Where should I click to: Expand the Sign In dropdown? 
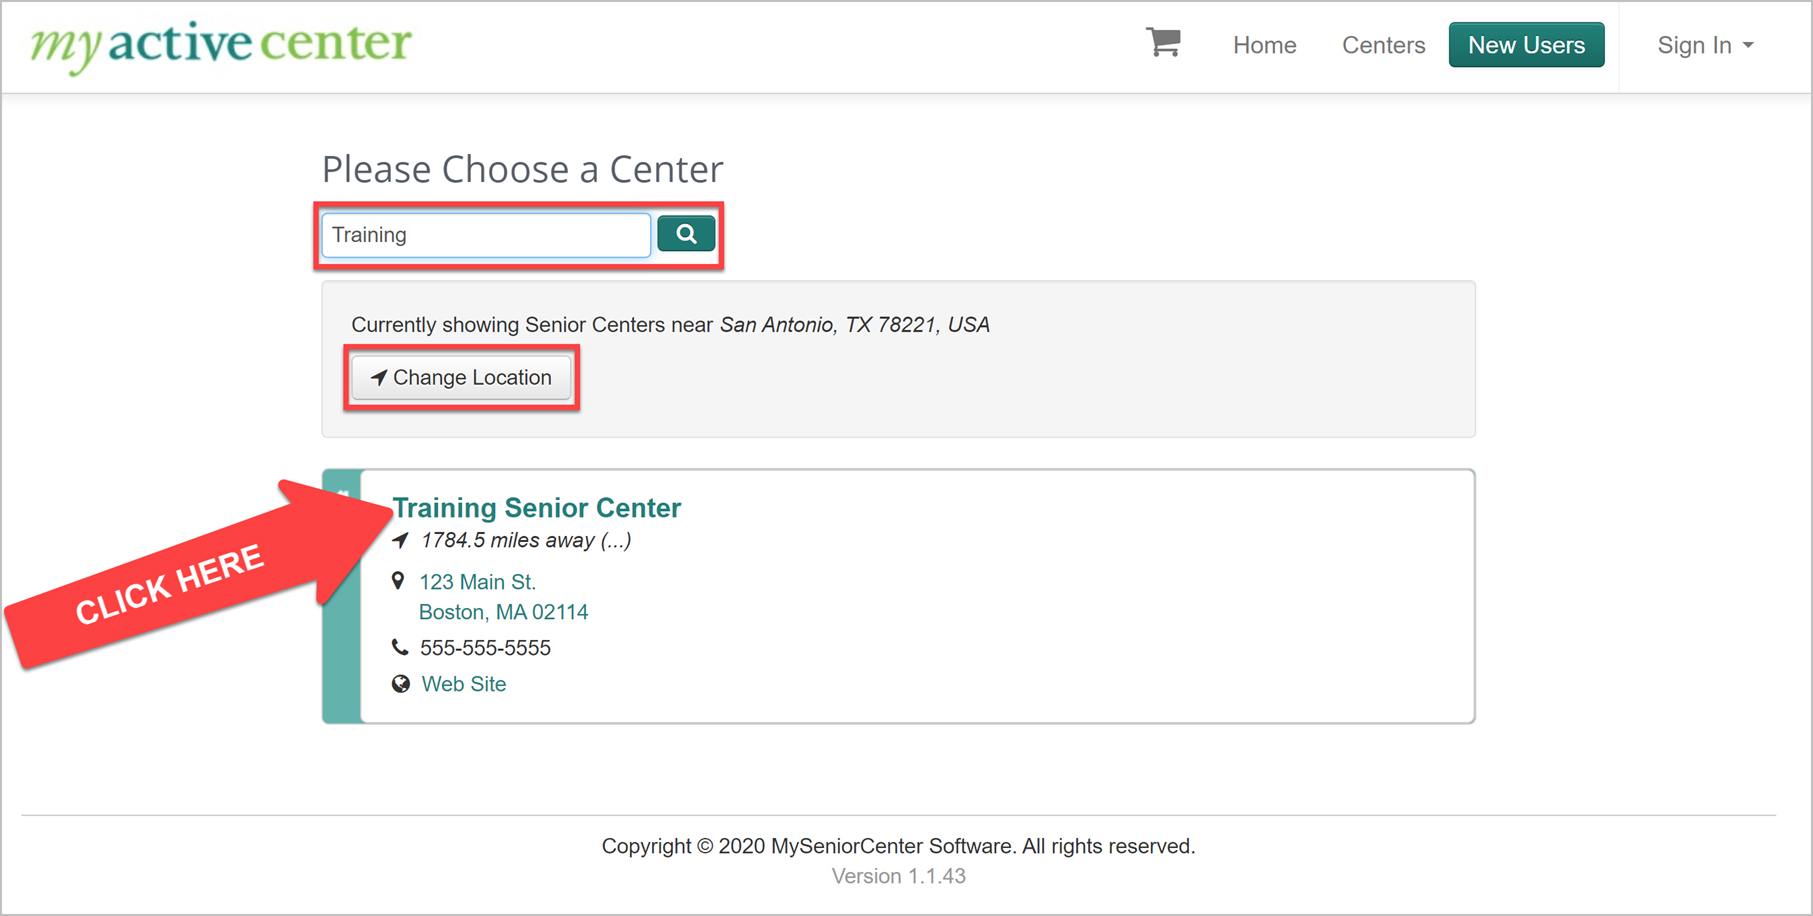pyautogui.click(x=1705, y=45)
